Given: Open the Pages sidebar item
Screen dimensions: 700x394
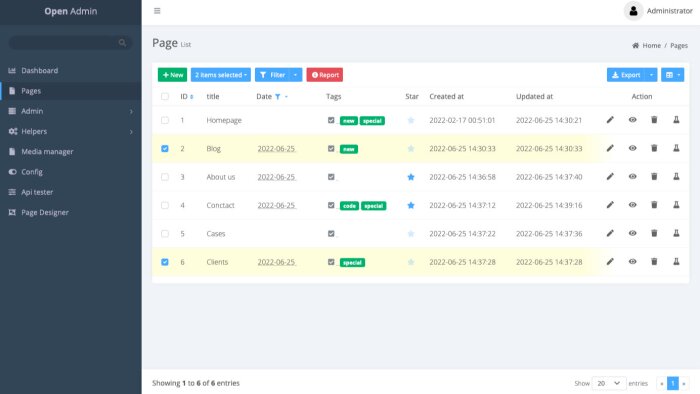Looking at the screenshot, I should [x=71, y=91].
